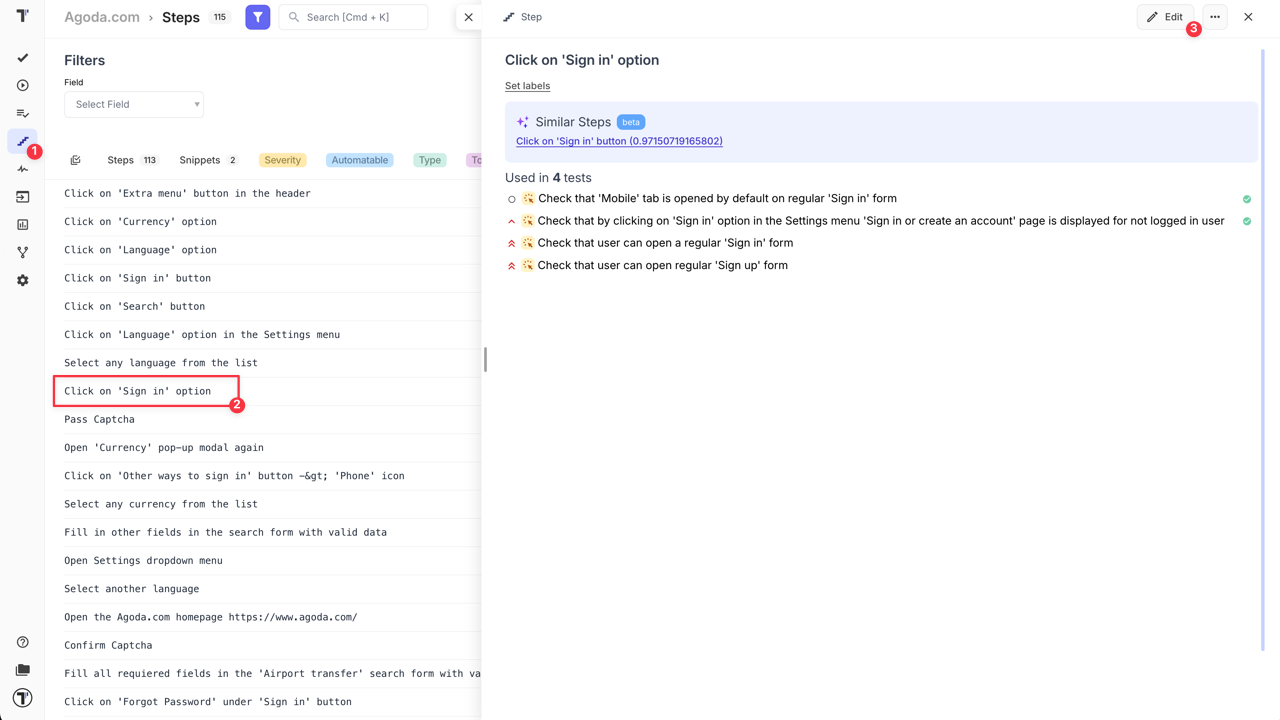Open the ellipsis menu in the Step panel
The image size is (1280, 720).
tap(1214, 17)
